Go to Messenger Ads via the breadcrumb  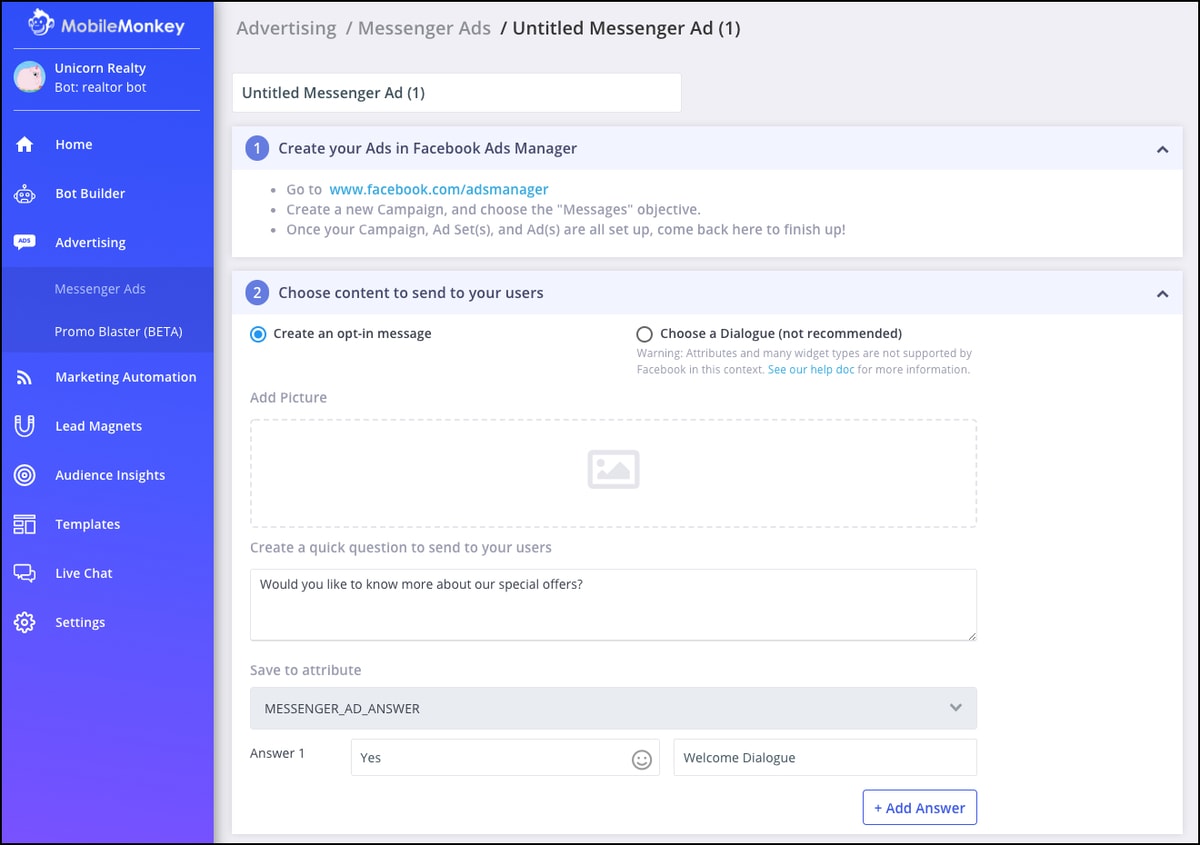pos(424,28)
